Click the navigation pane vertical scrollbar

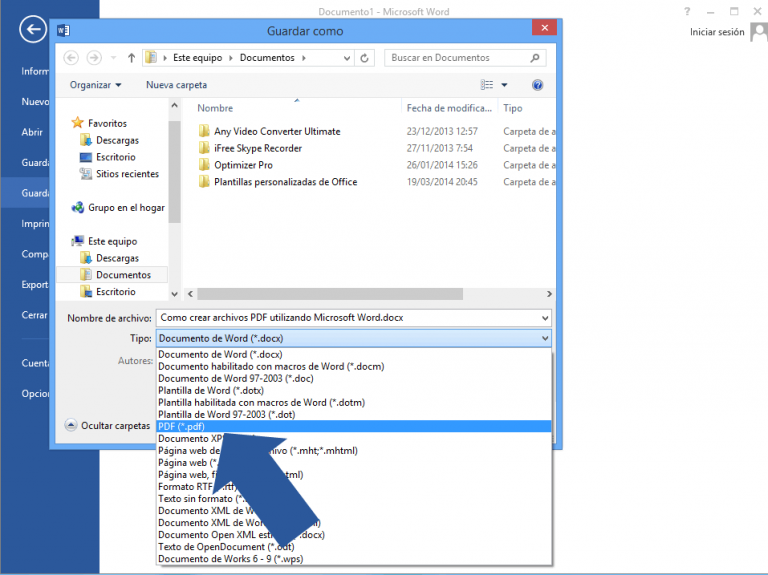(x=175, y=180)
